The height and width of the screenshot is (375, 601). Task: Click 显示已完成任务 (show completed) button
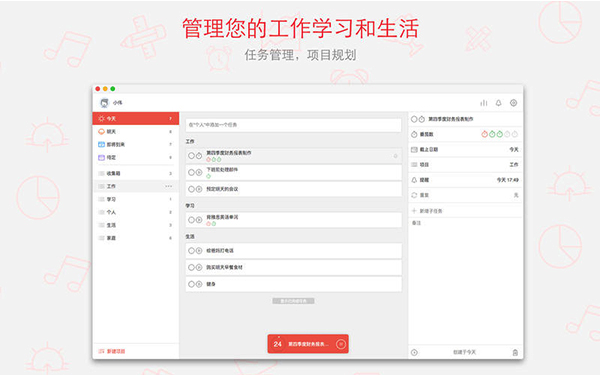294,301
